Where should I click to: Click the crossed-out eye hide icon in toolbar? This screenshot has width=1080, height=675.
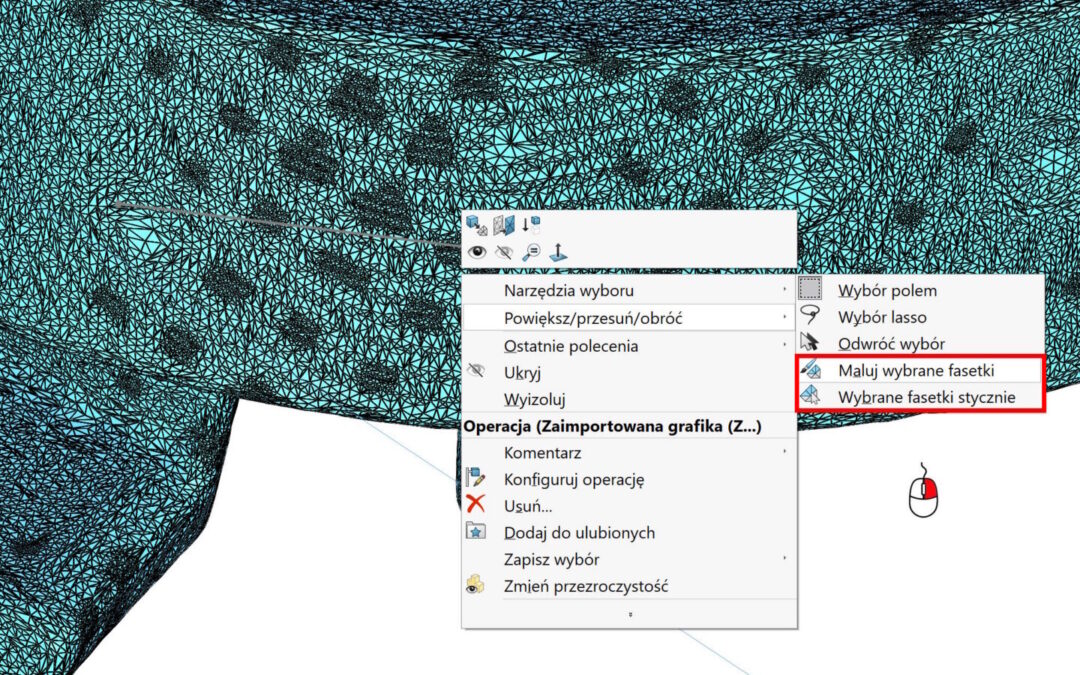(504, 252)
